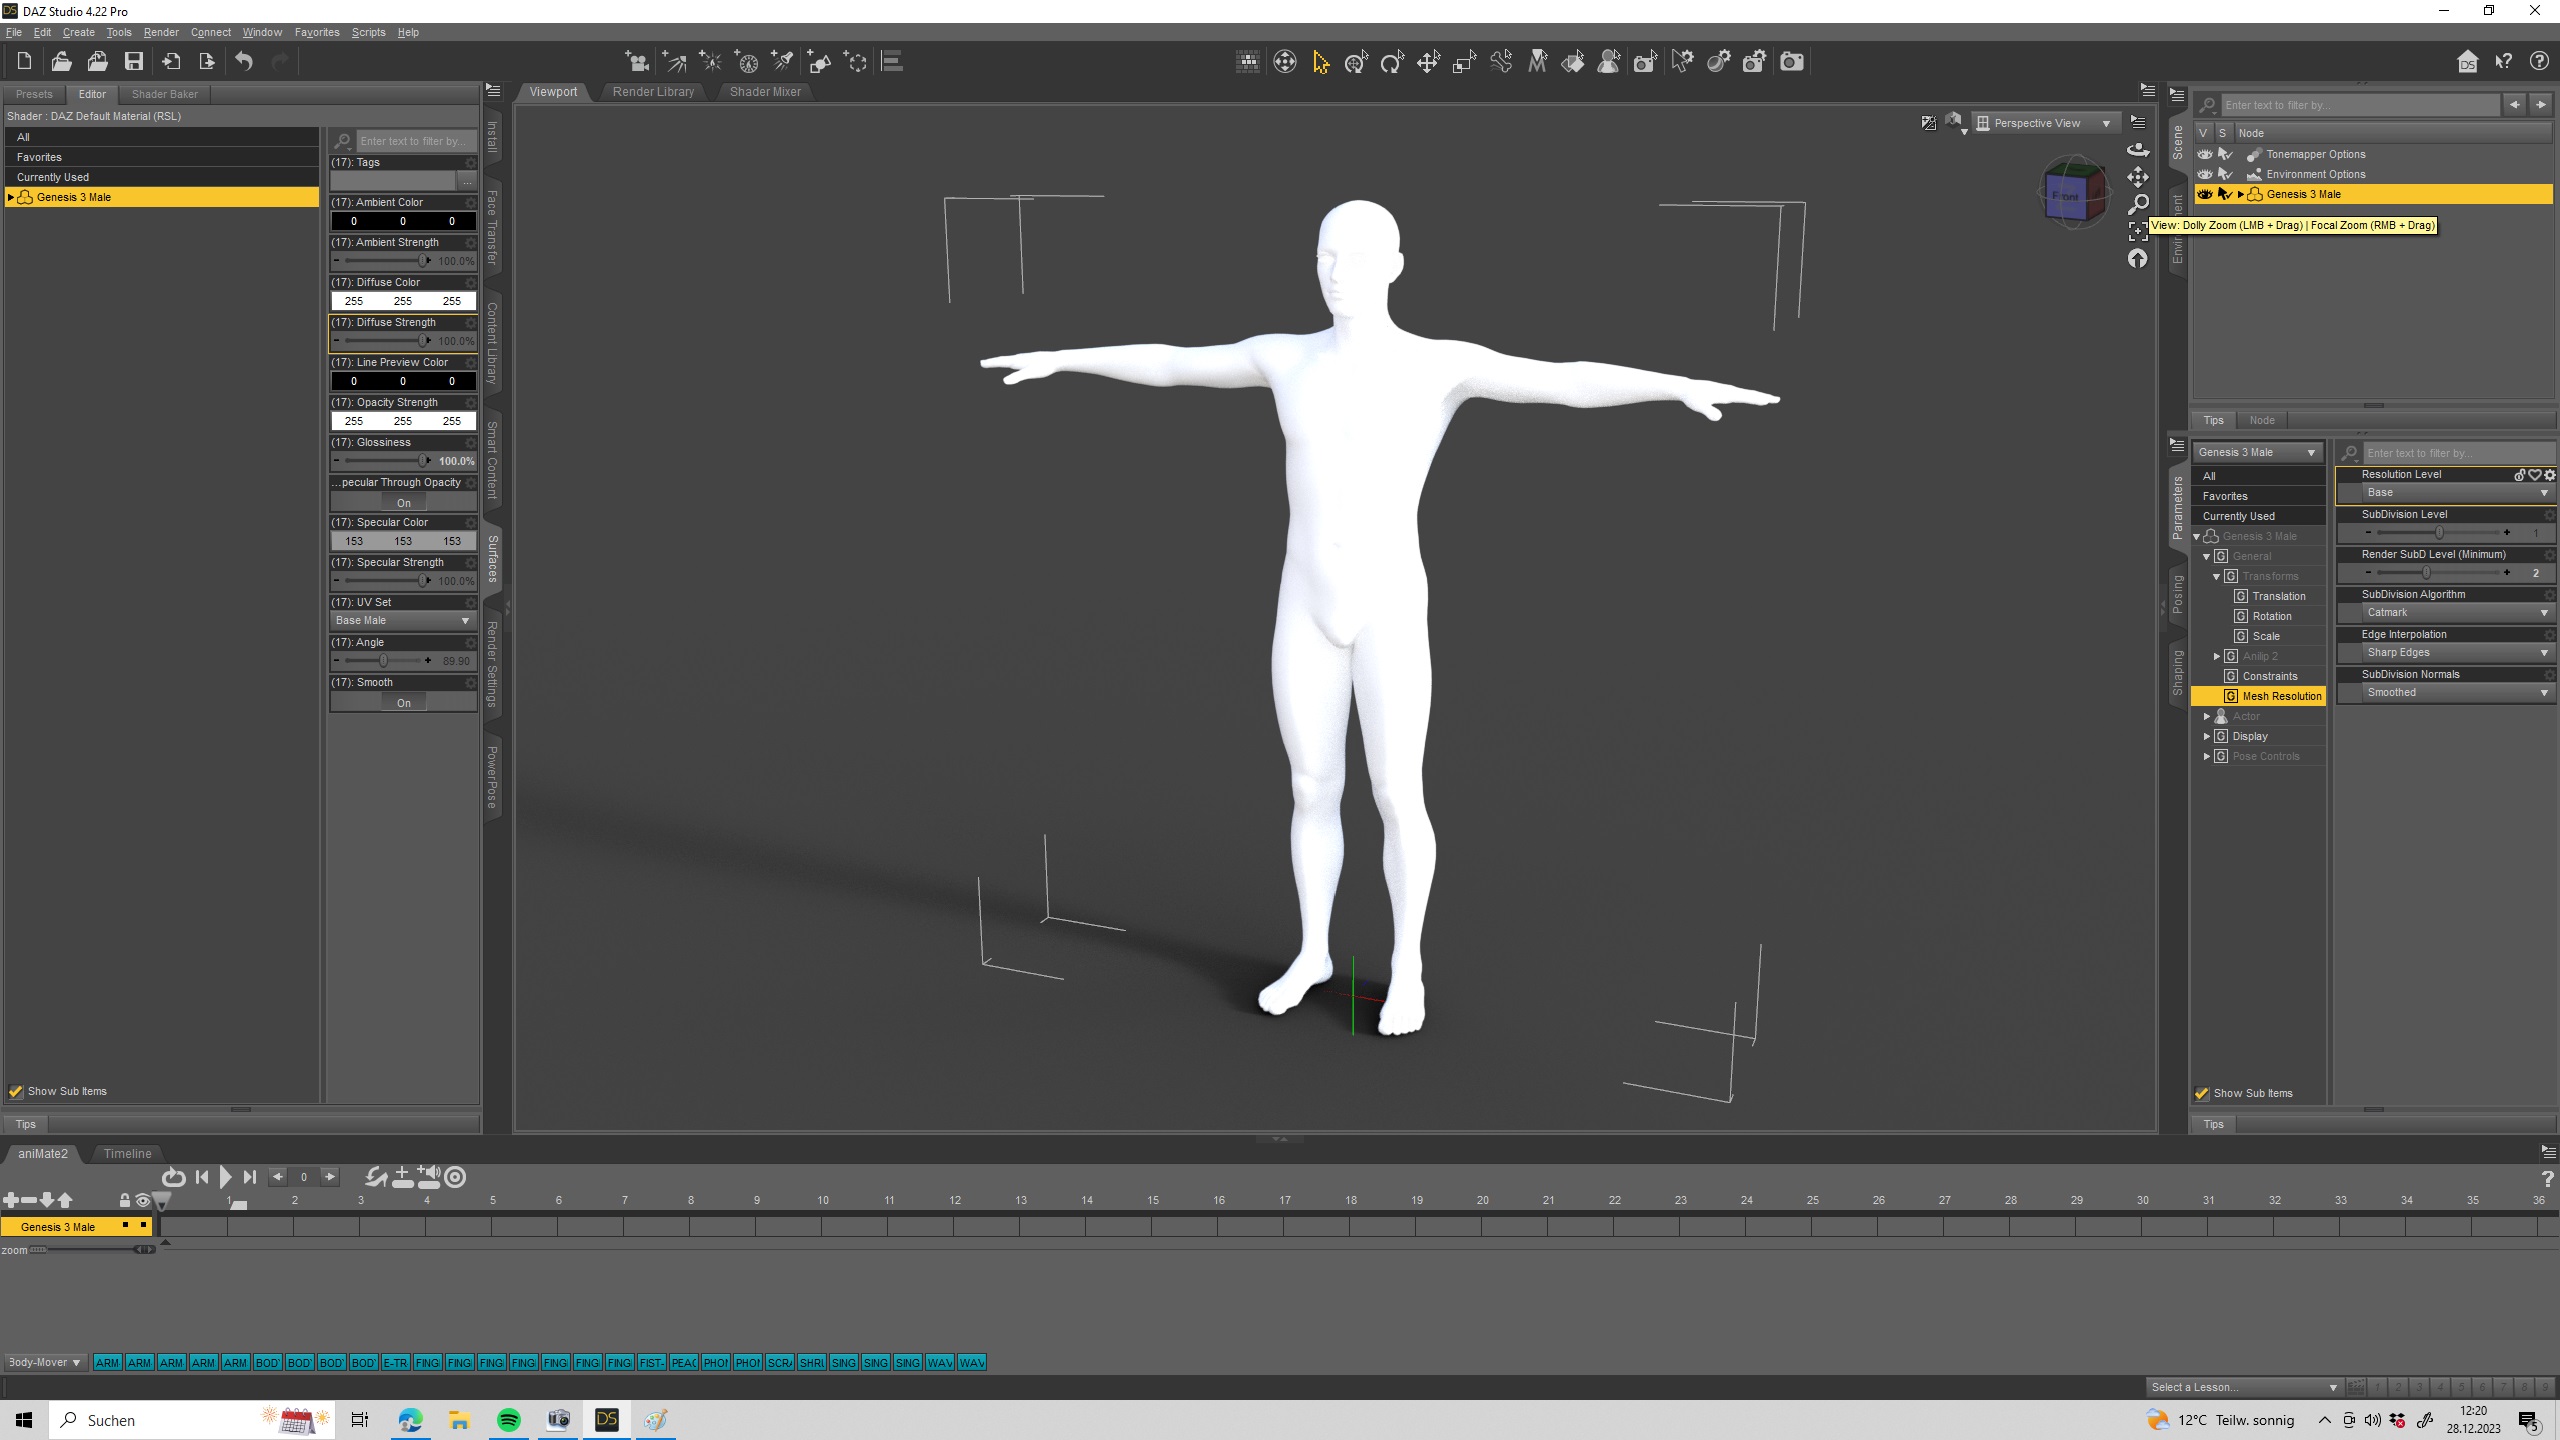
Task: Click the Timeline tab
Action: (x=127, y=1153)
